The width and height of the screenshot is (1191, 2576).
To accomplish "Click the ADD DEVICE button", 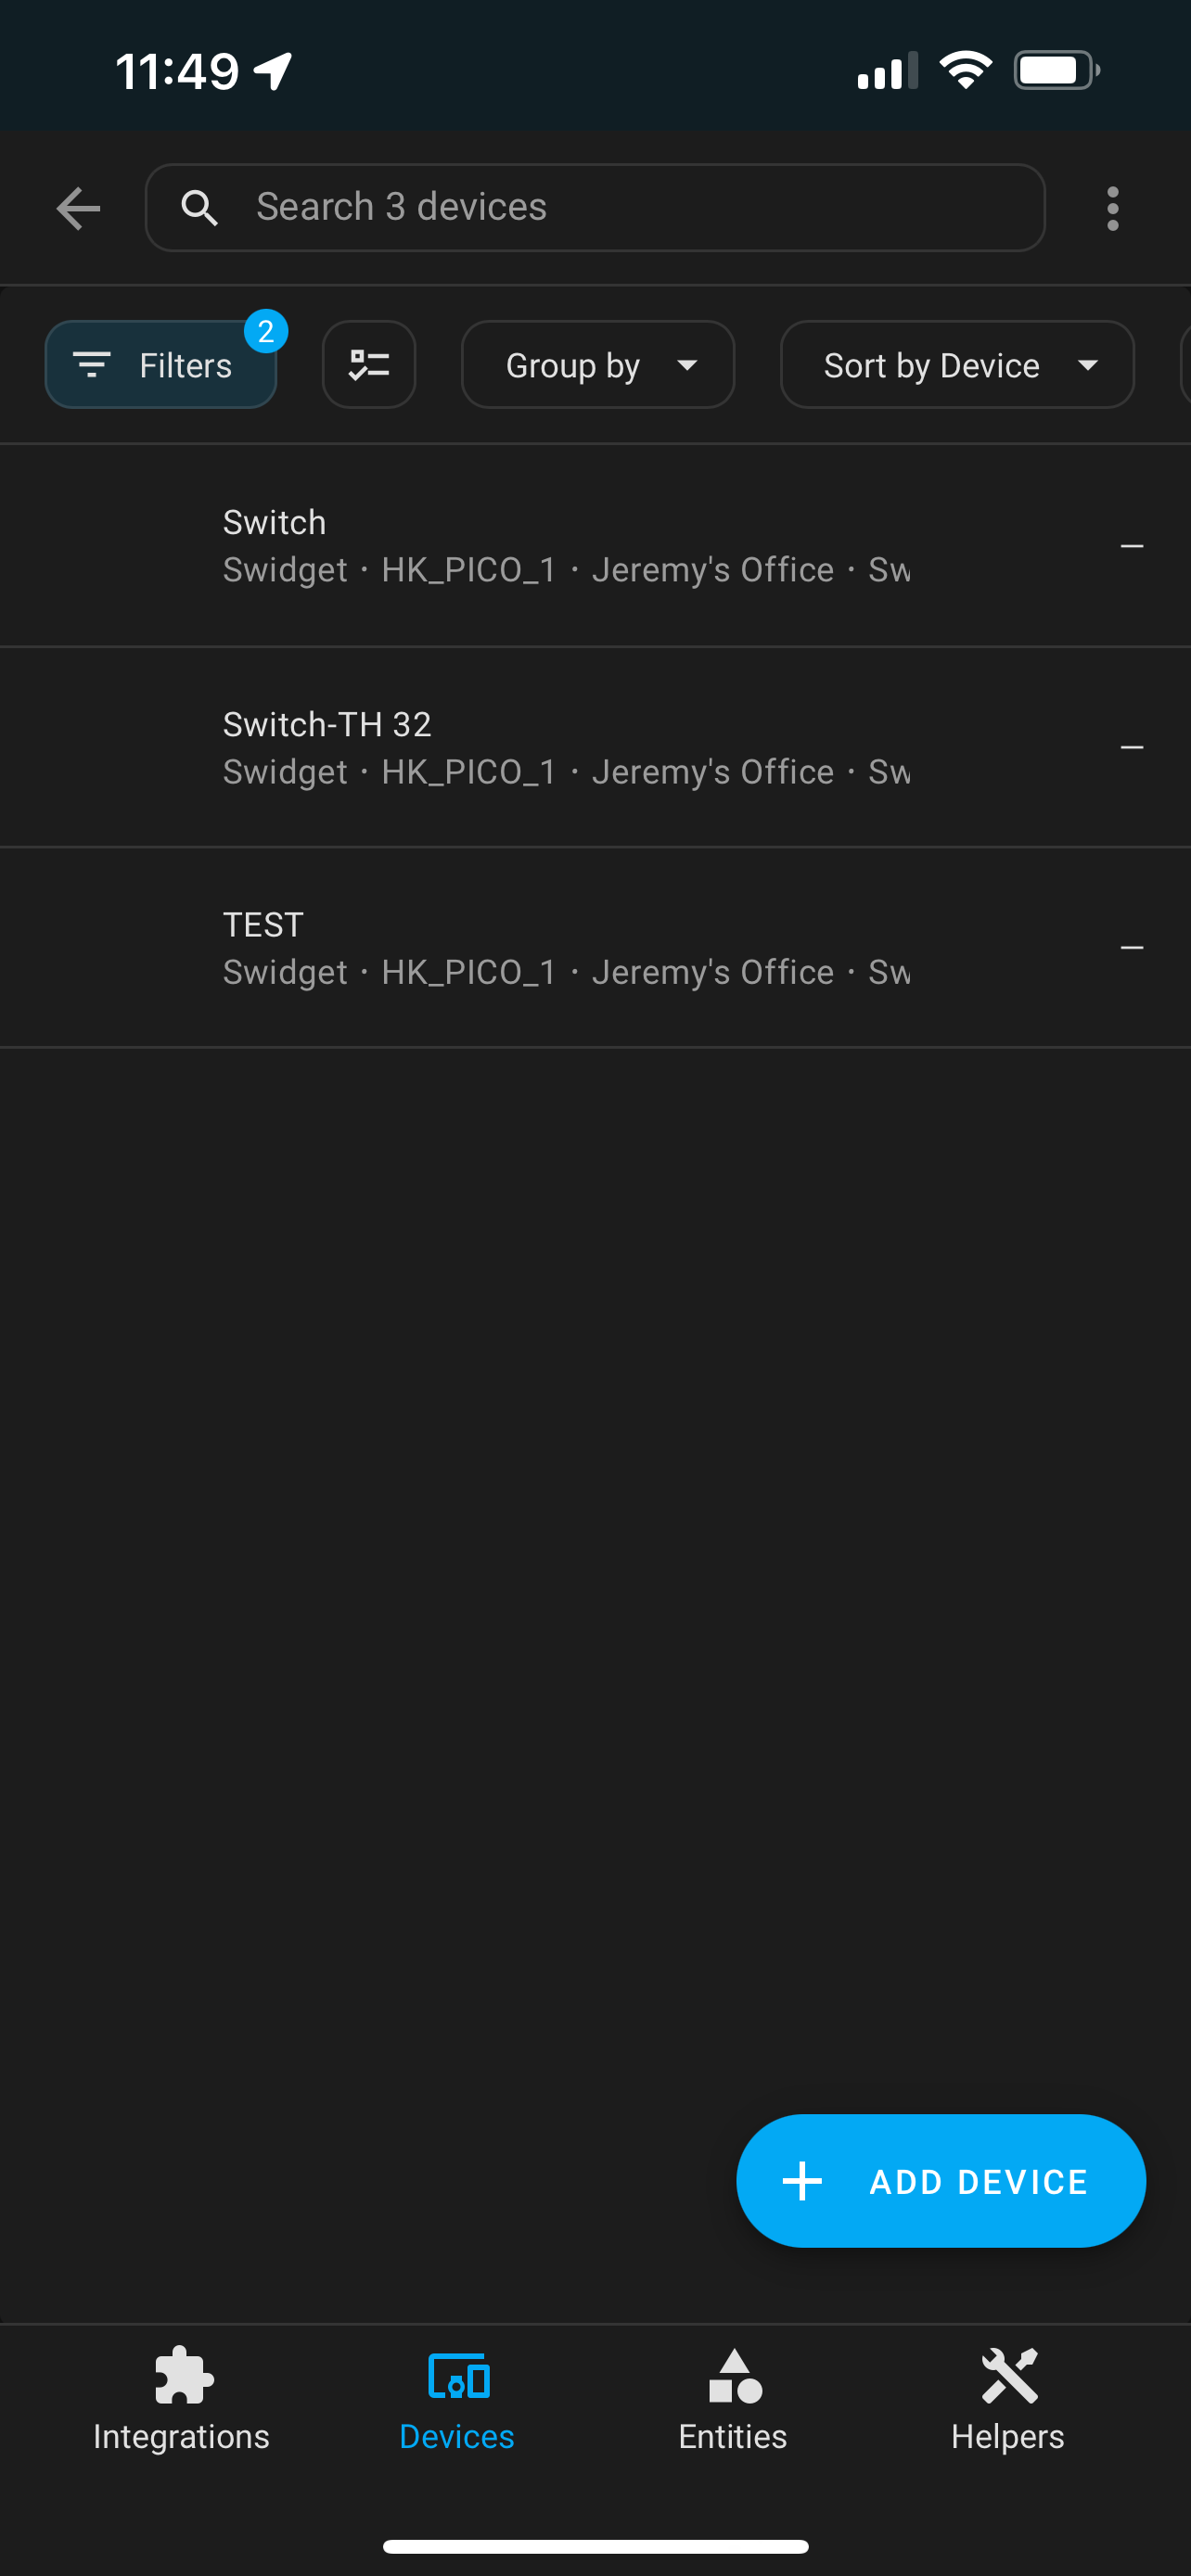I will tap(941, 2180).
